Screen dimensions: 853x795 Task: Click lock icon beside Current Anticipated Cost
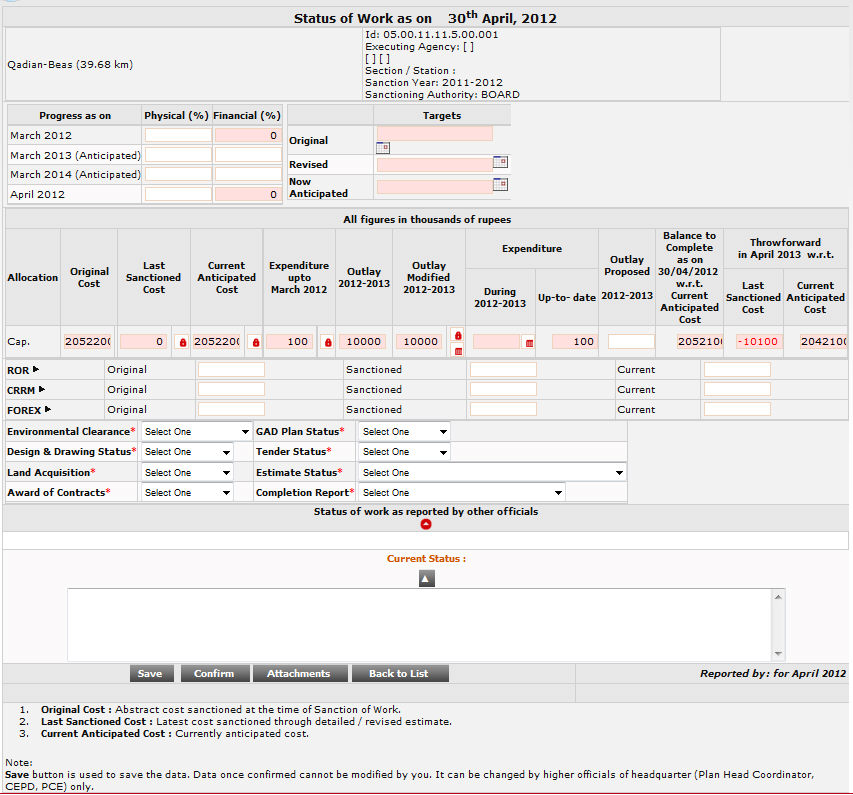[x=256, y=342]
